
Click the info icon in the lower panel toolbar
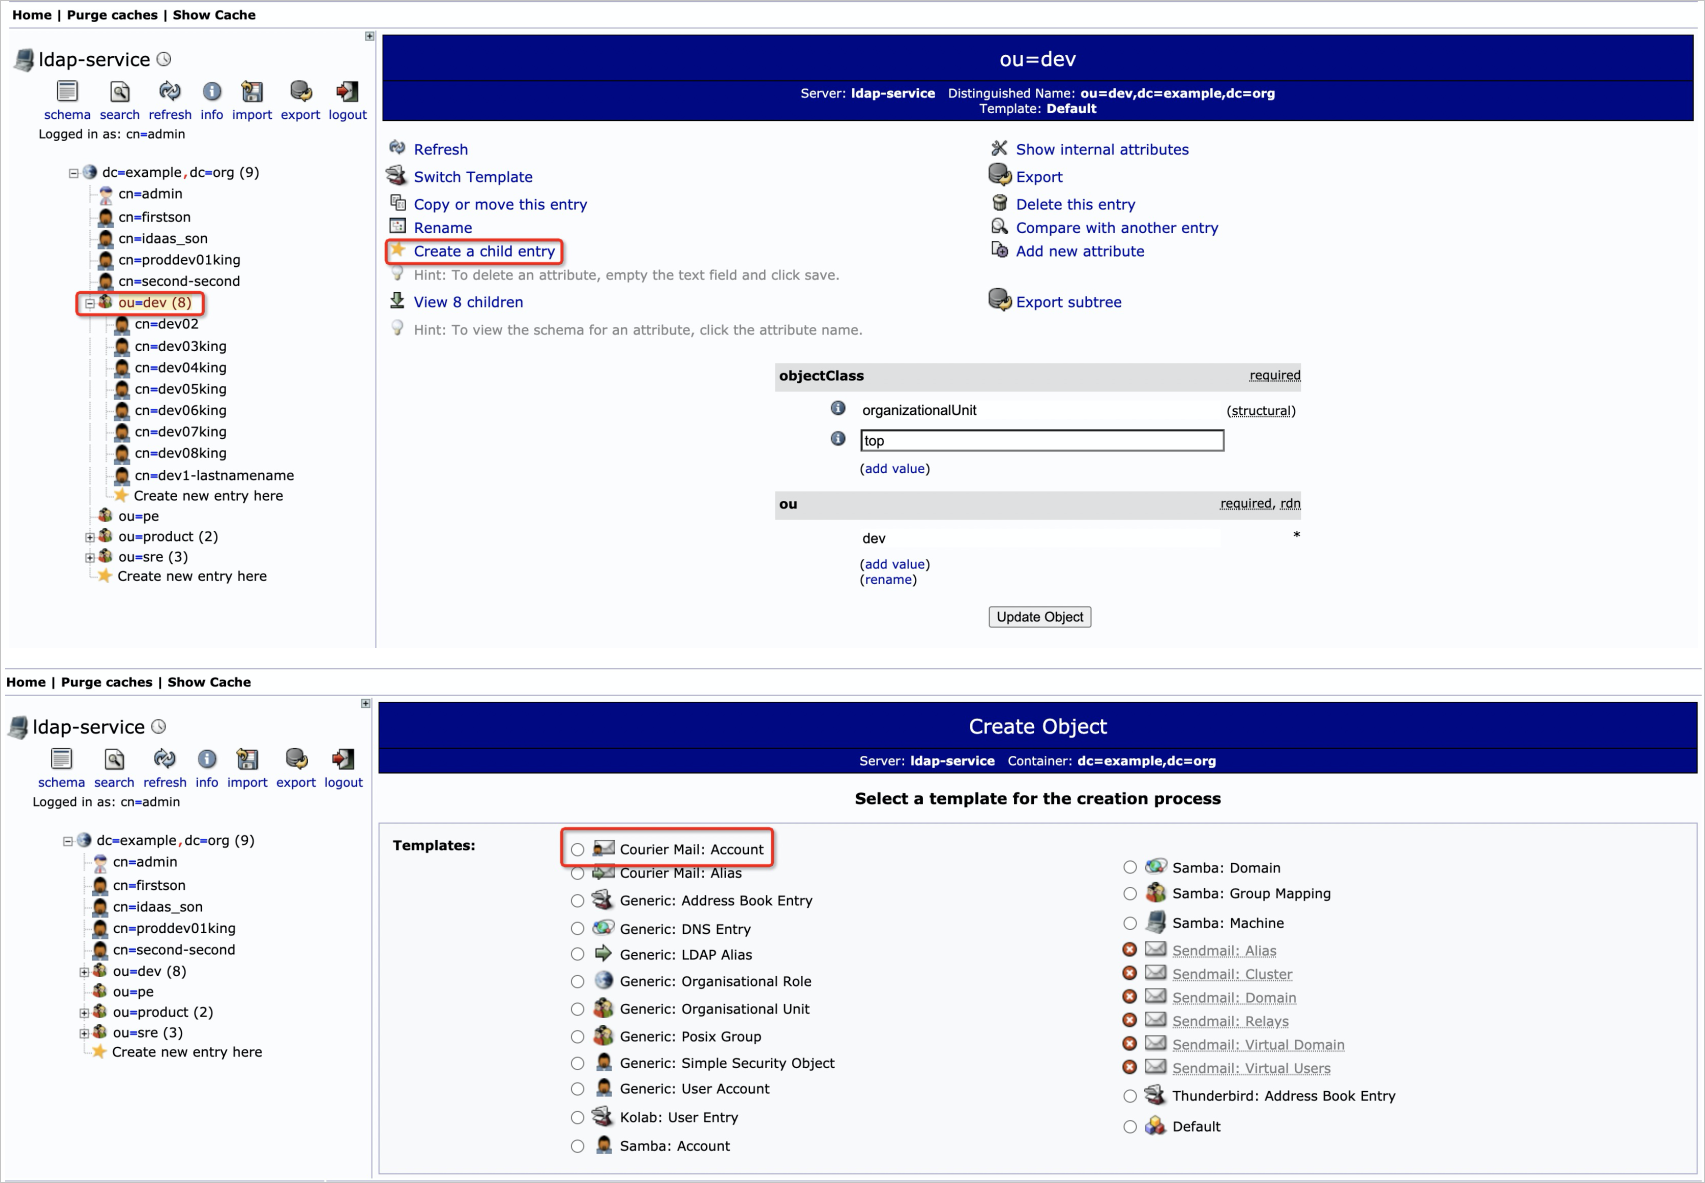[207, 759]
